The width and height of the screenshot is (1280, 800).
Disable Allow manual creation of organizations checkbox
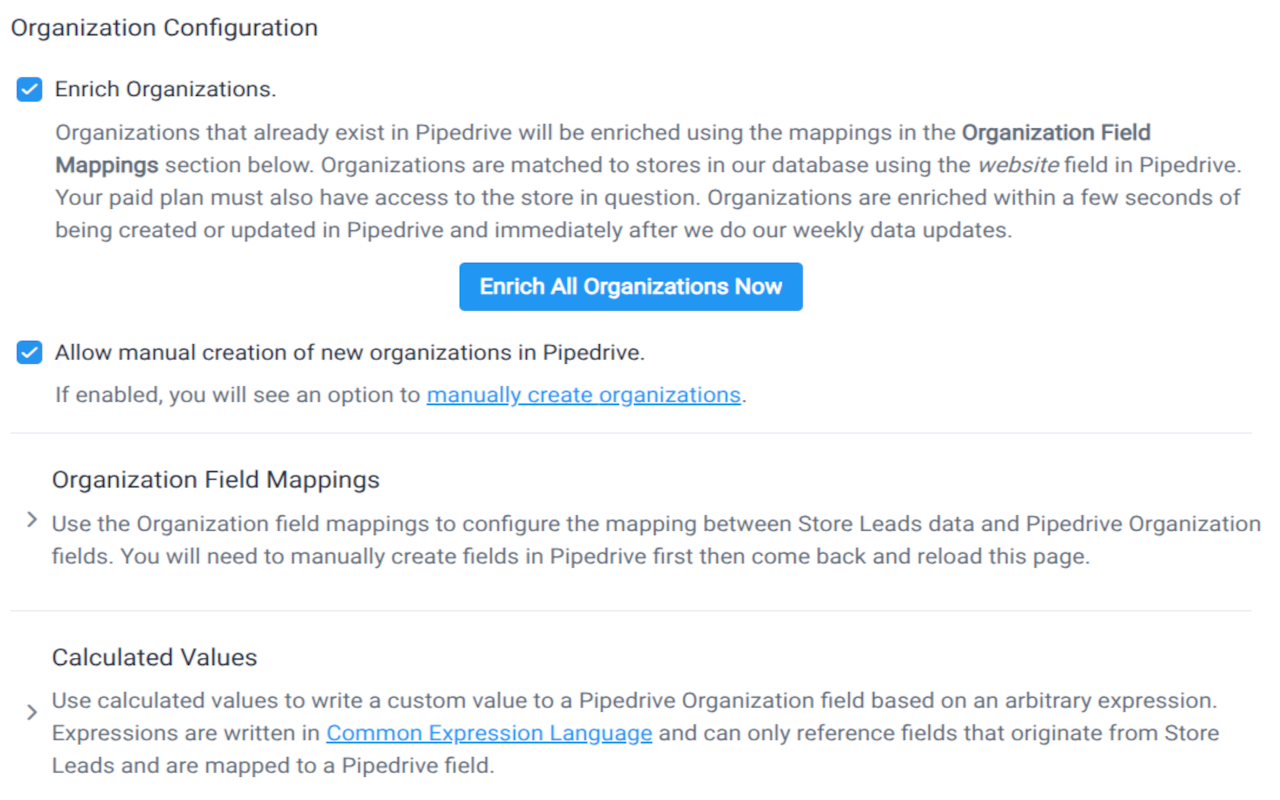pos(30,353)
